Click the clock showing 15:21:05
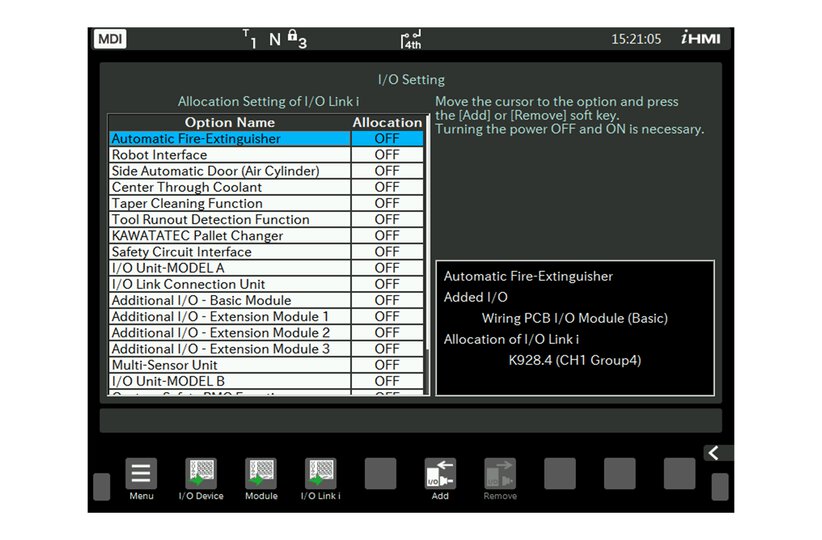Screen dimensions: 822x540 [x=636, y=39]
